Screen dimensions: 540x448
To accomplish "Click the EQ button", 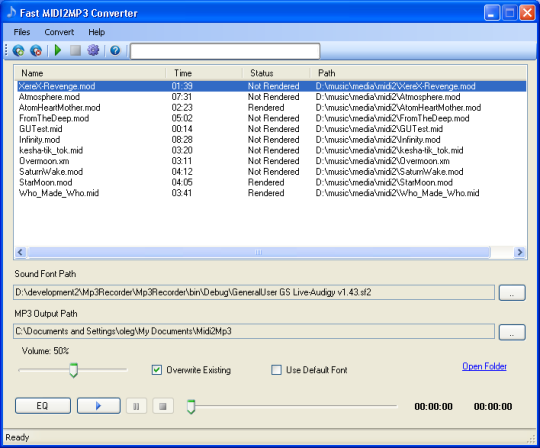I will pos(43,406).
